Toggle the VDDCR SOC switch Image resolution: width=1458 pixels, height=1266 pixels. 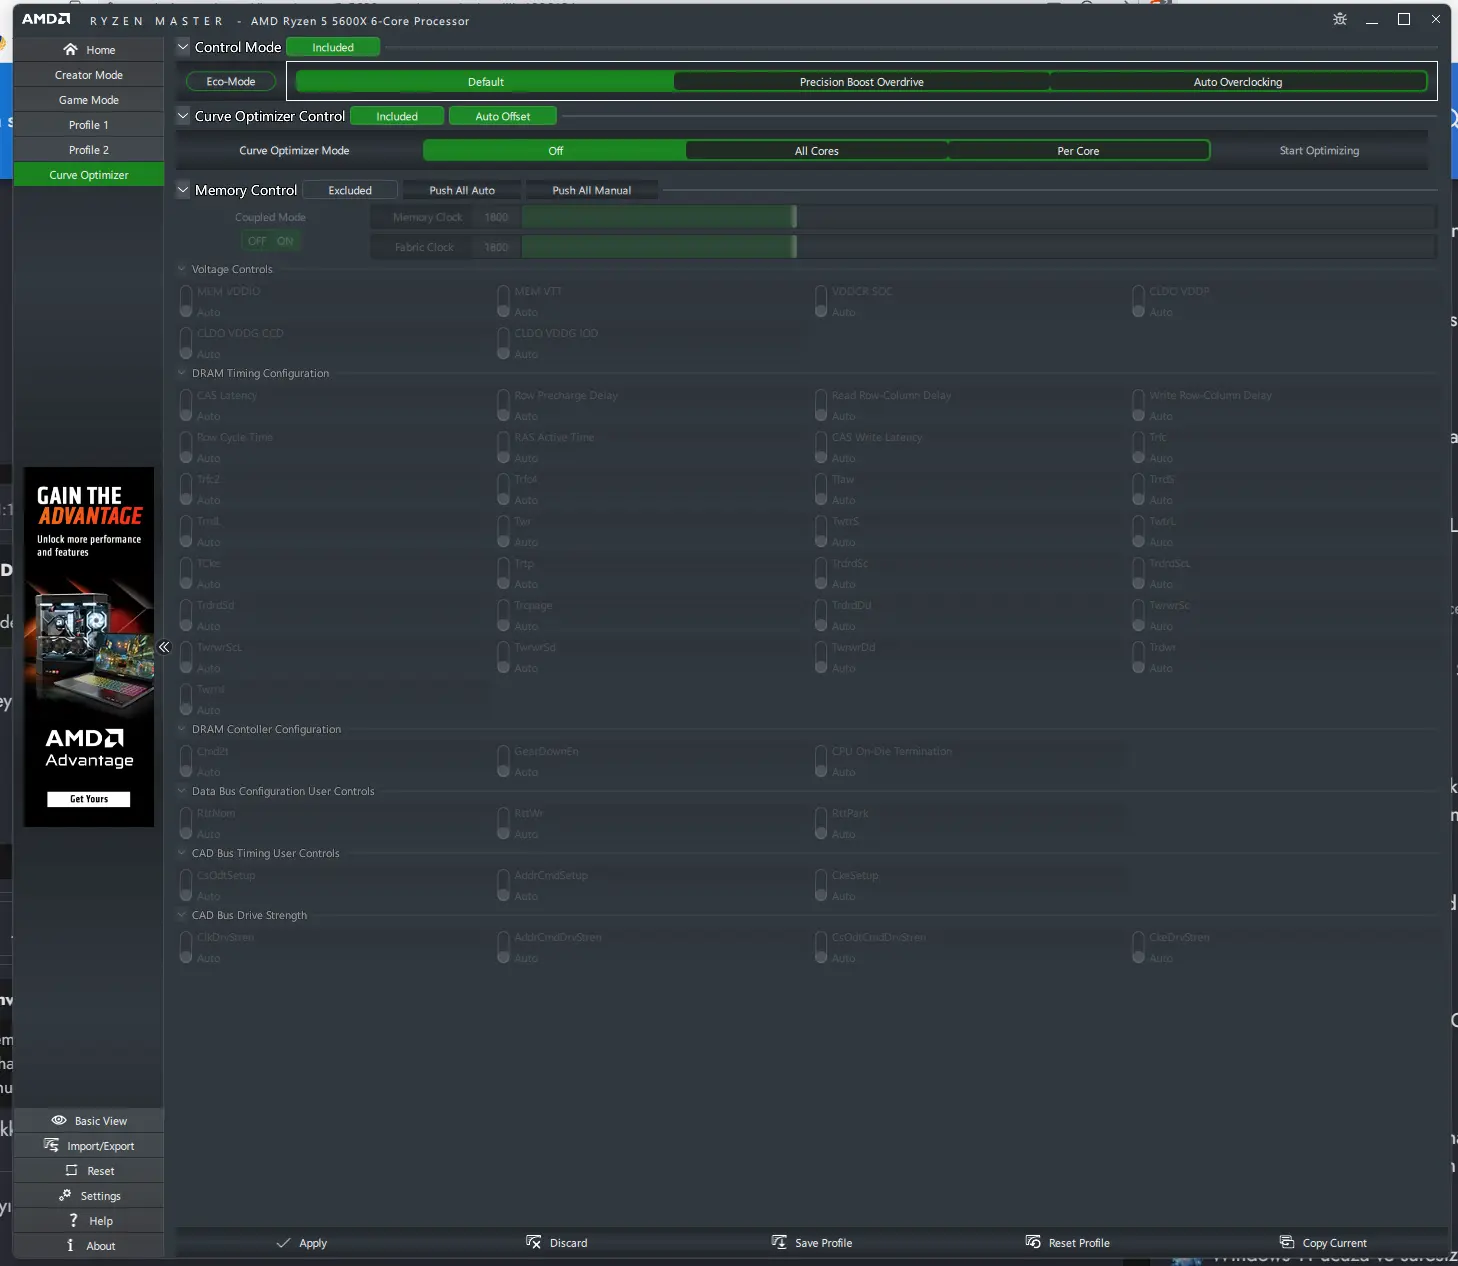click(821, 301)
